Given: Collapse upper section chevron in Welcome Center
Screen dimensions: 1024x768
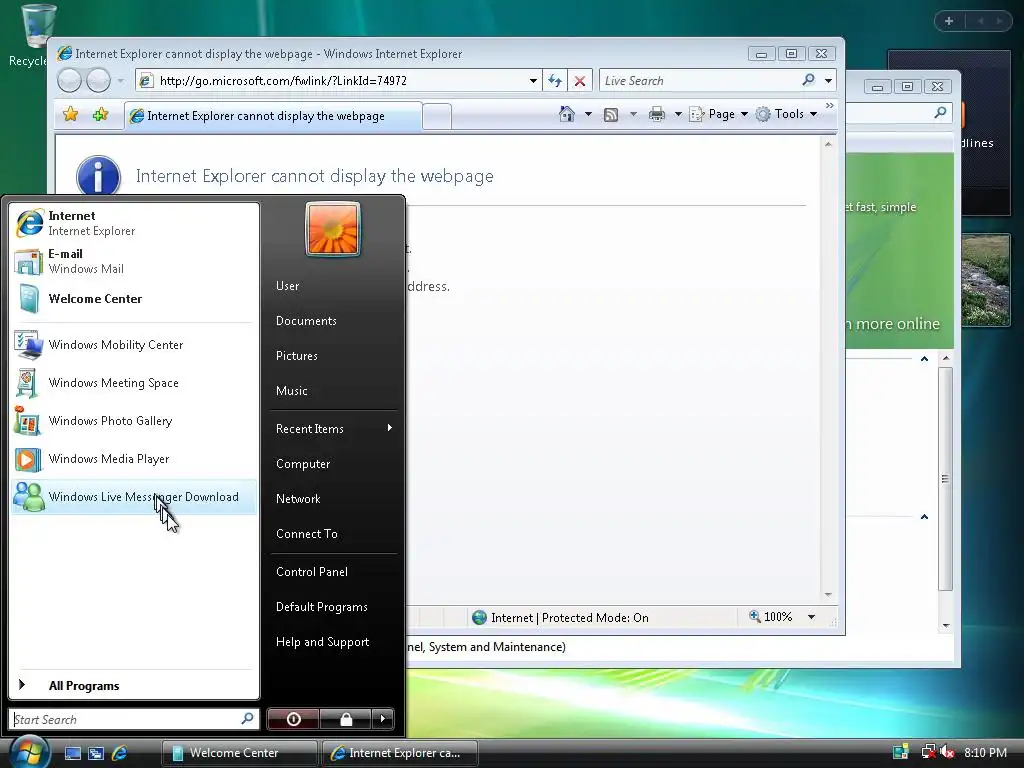Looking at the screenshot, I should click(924, 359).
